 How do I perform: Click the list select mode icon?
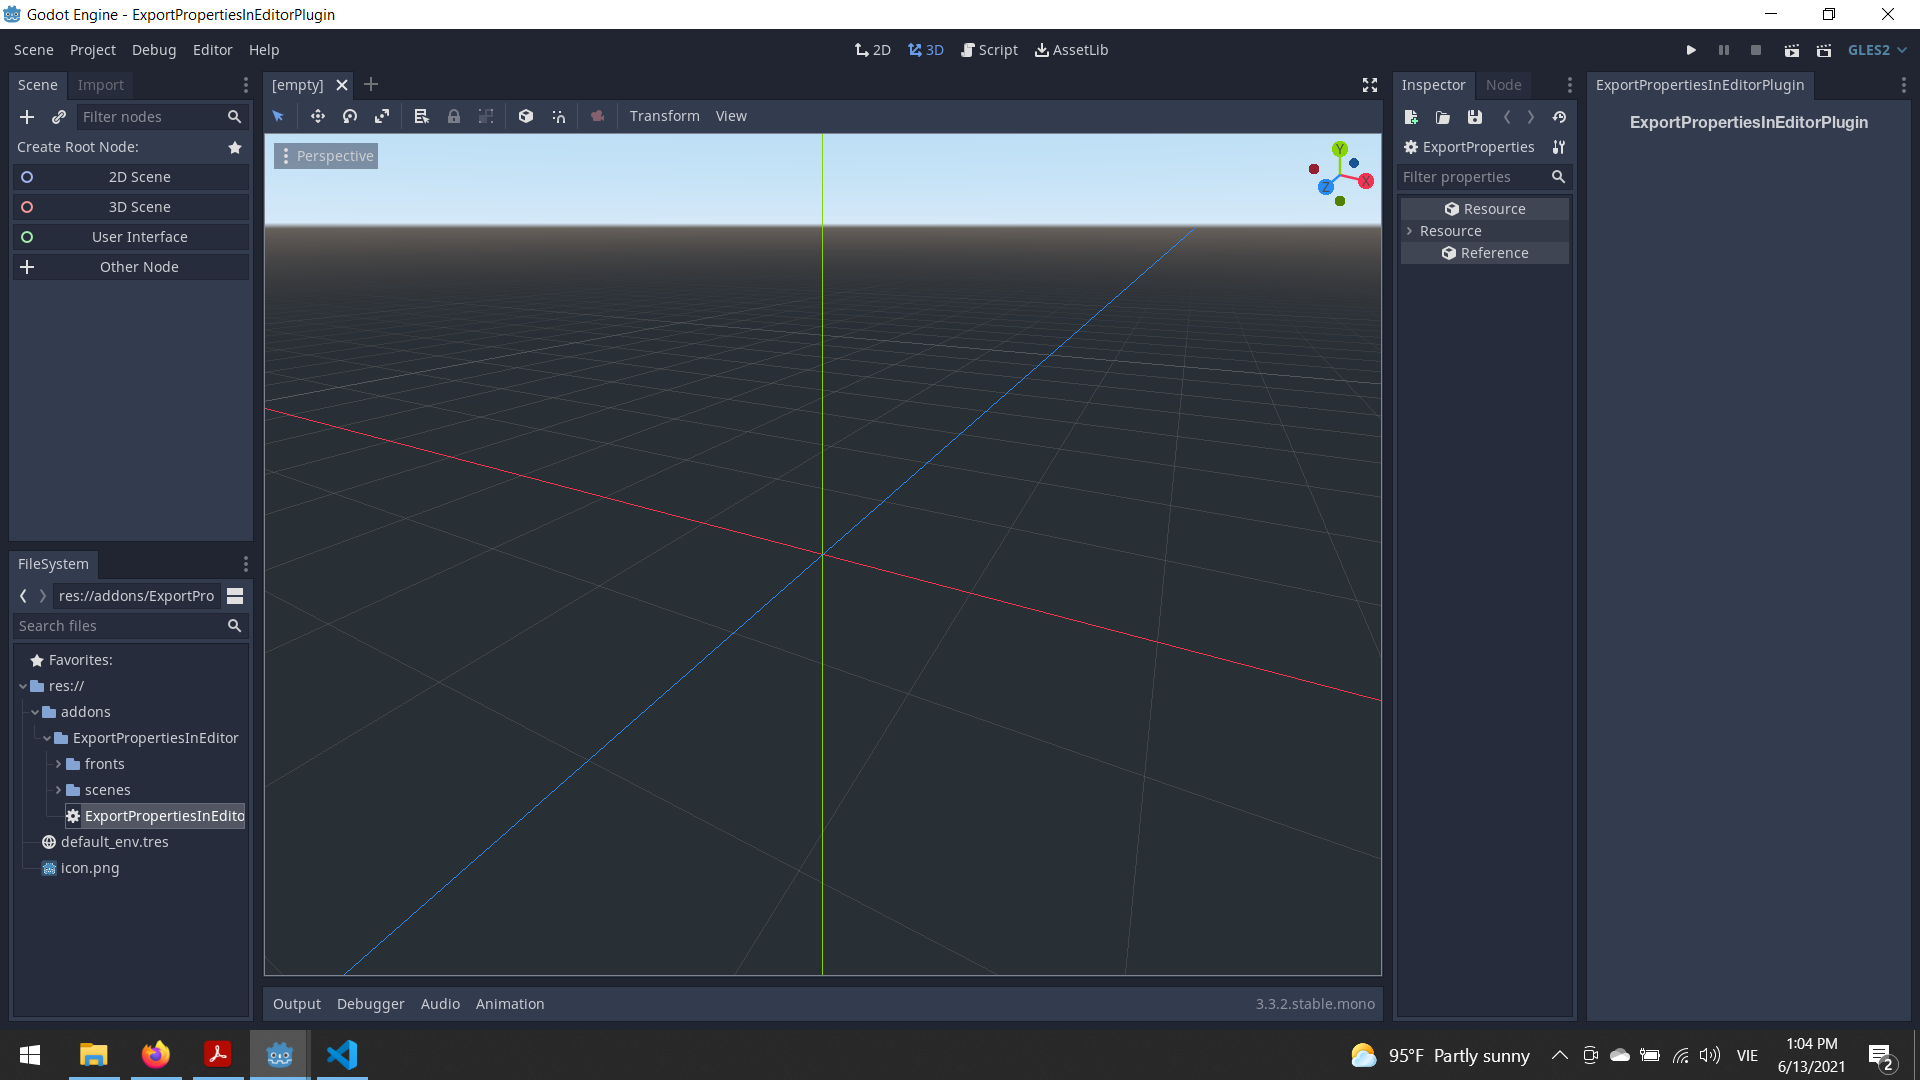click(421, 116)
